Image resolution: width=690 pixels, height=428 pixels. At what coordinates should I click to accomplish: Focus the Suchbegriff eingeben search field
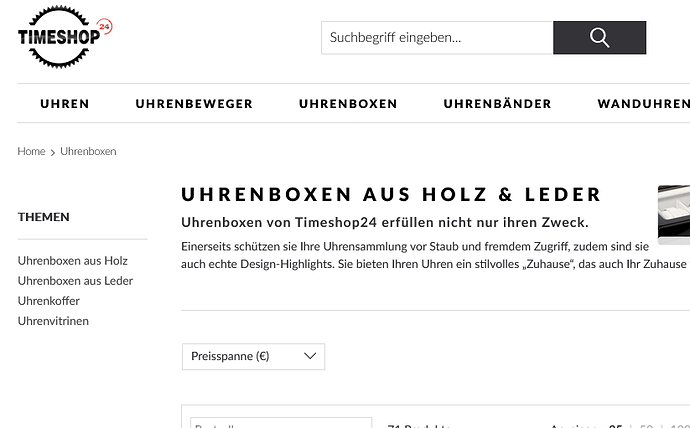(x=437, y=38)
